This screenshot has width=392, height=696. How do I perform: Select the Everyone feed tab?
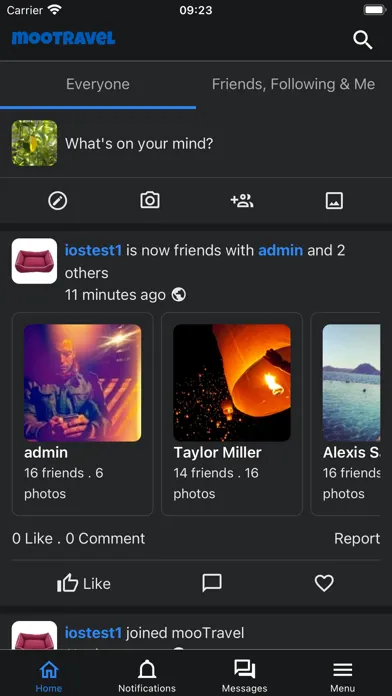click(x=98, y=84)
